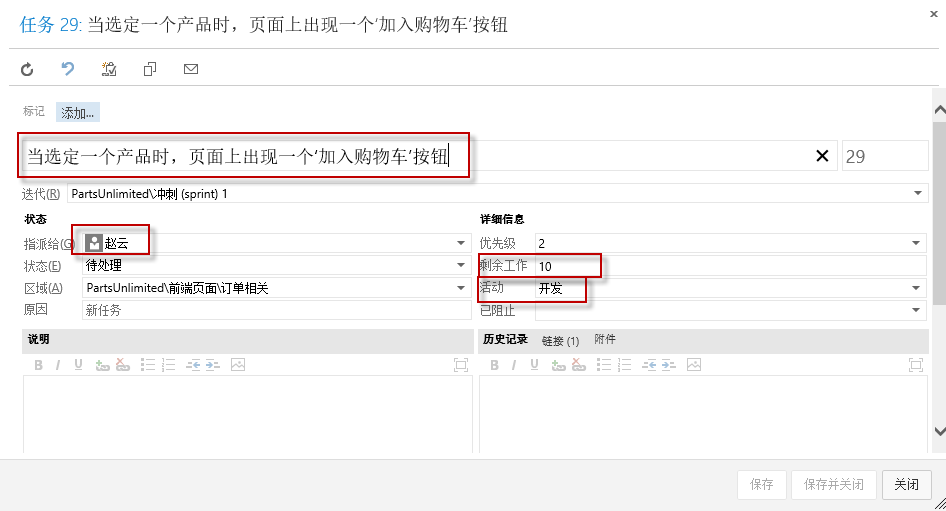This screenshot has height=511, width=946.
Task: Click the 关闭 button
Action: (906, 484)
